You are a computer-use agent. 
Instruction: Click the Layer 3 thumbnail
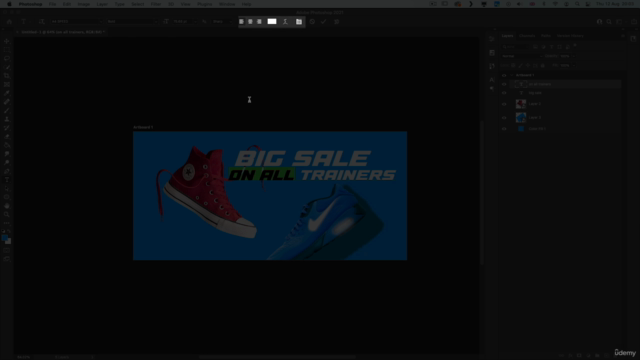click(521, 118)
